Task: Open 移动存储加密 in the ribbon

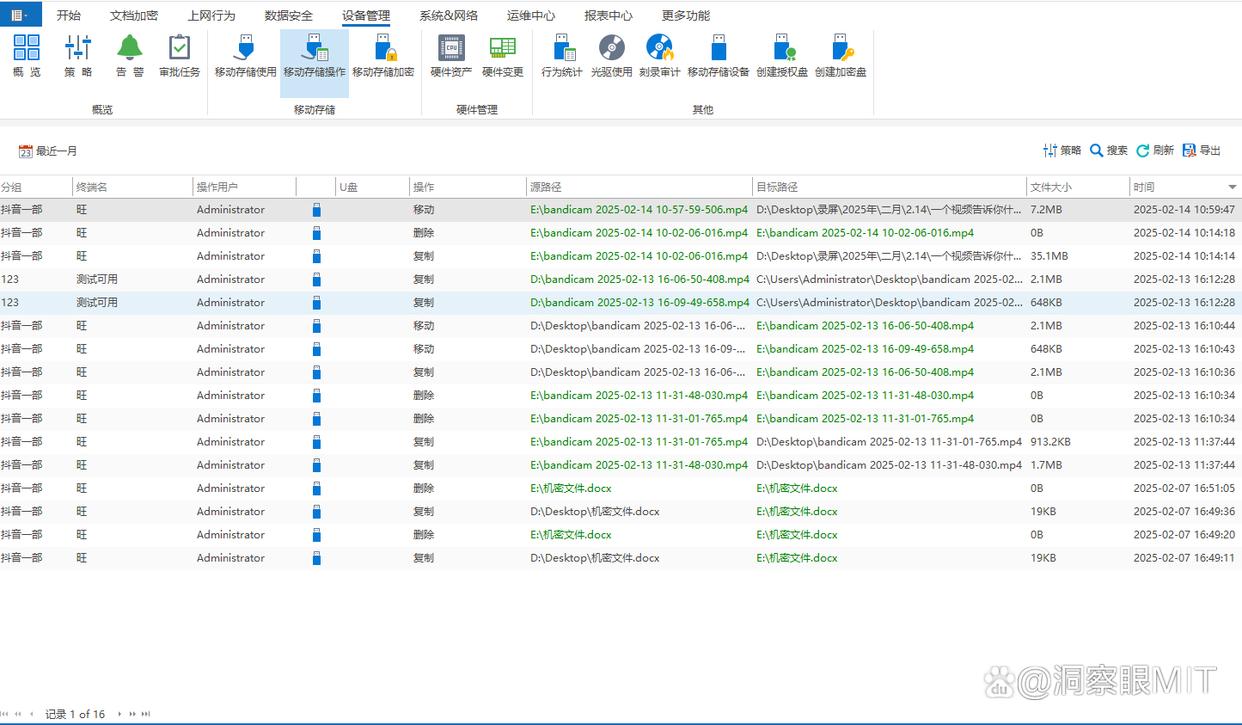Action: click(383, 56)
